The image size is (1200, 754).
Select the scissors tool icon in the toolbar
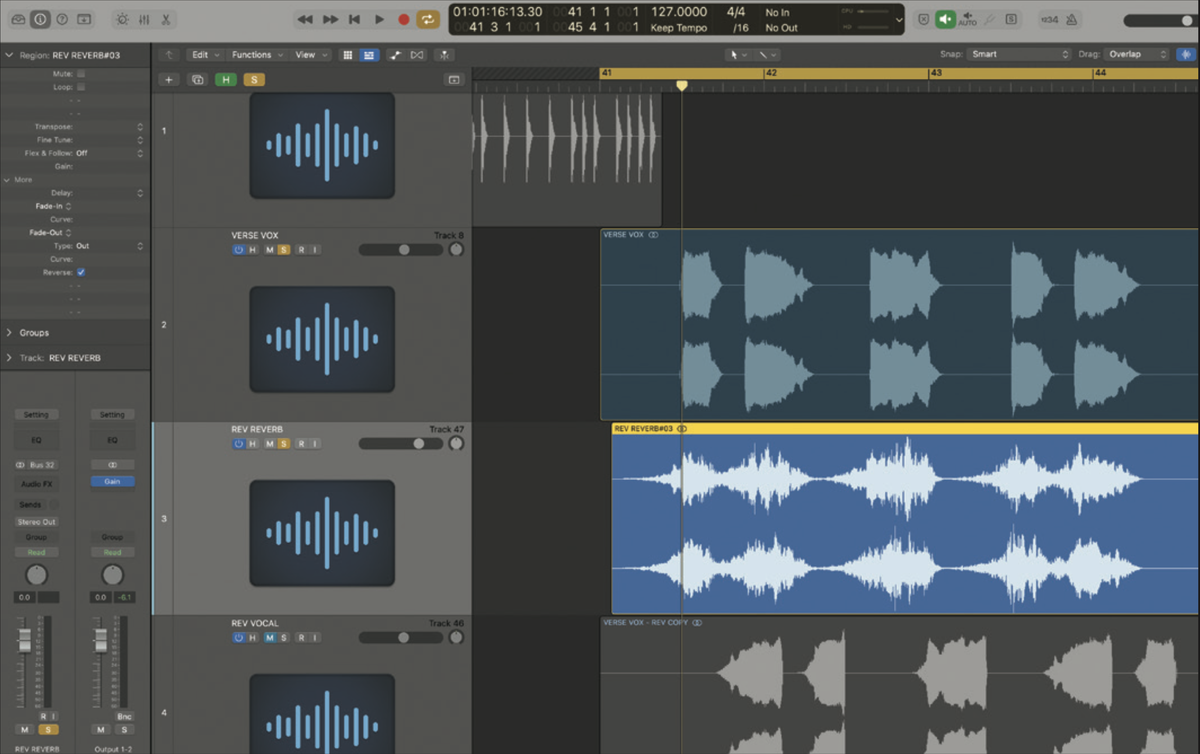coord(167,19)
